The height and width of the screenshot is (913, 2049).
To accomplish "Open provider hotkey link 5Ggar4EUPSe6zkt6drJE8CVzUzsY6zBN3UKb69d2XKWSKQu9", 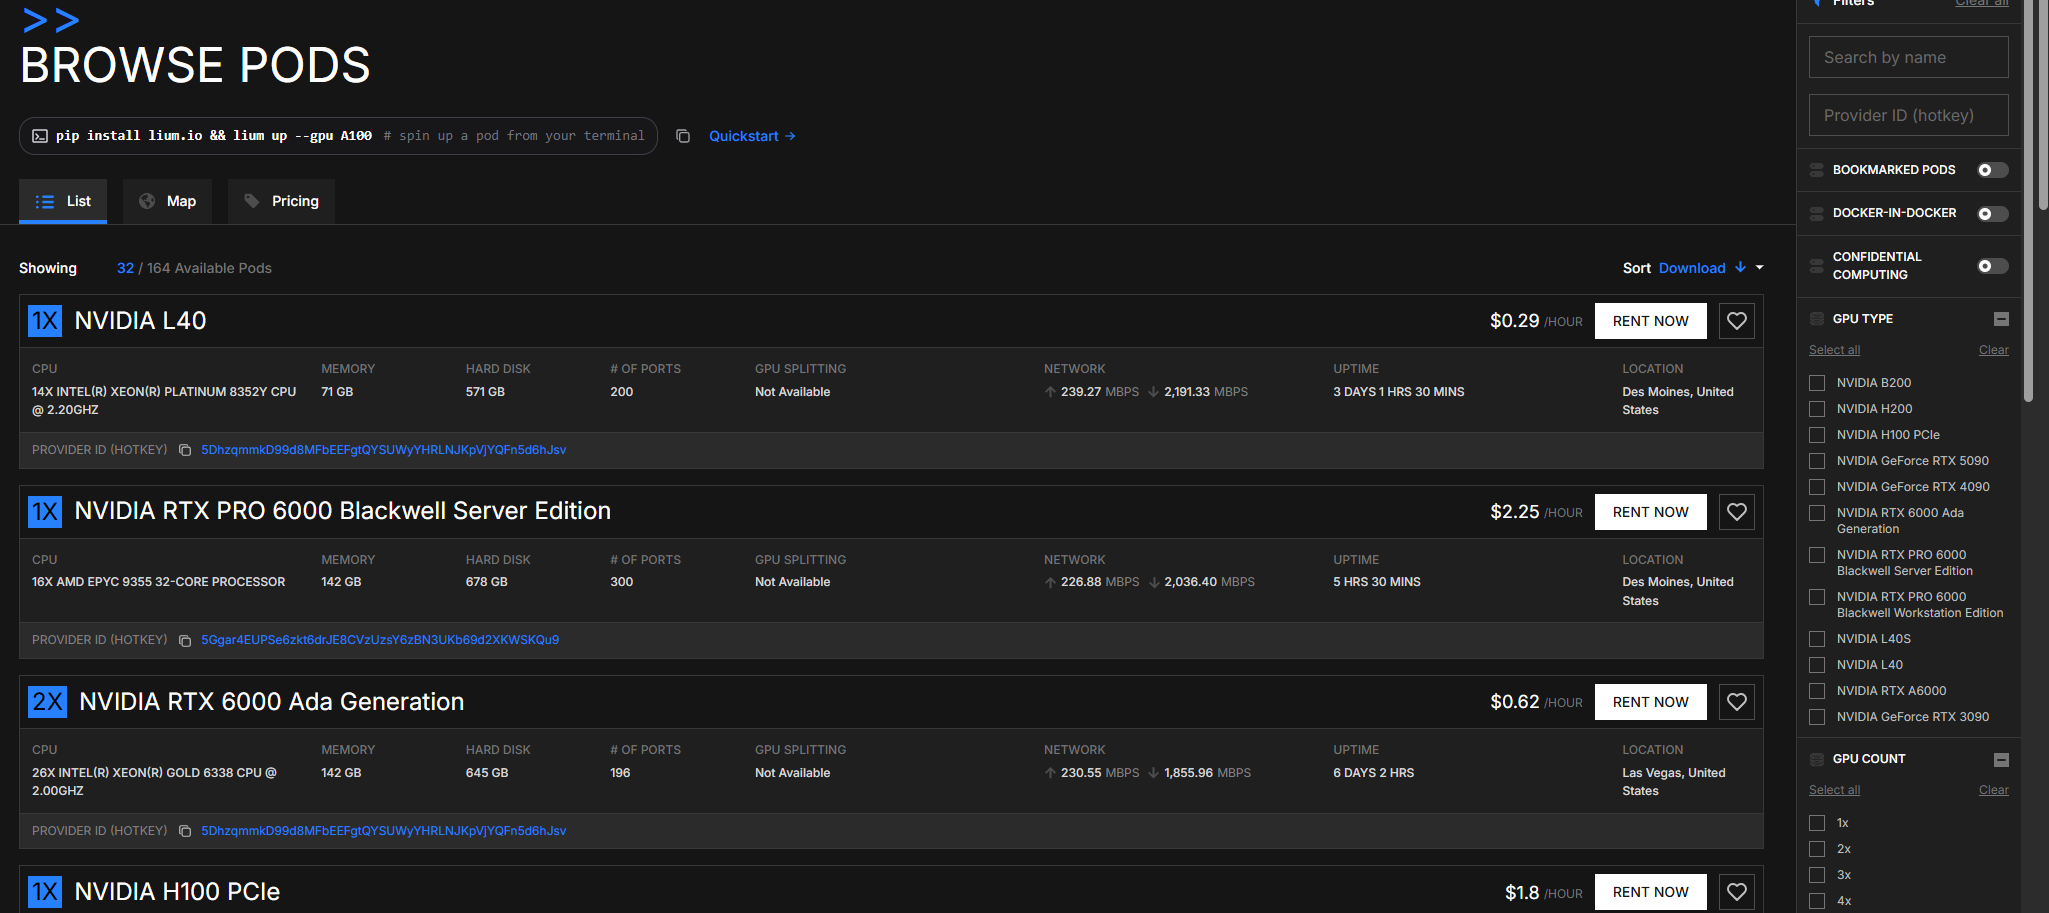I will coord(380,640).
